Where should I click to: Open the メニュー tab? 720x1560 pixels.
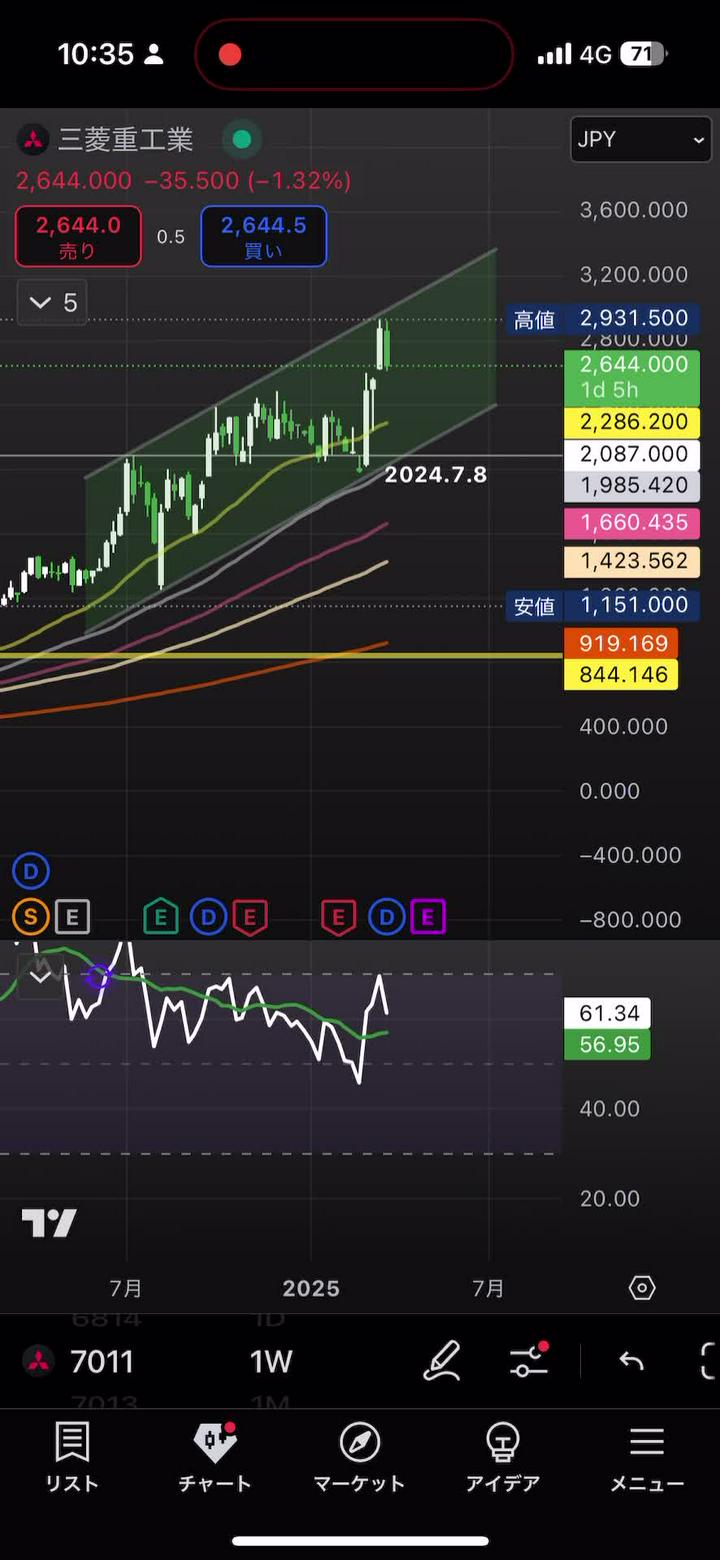click(646, 1458)
